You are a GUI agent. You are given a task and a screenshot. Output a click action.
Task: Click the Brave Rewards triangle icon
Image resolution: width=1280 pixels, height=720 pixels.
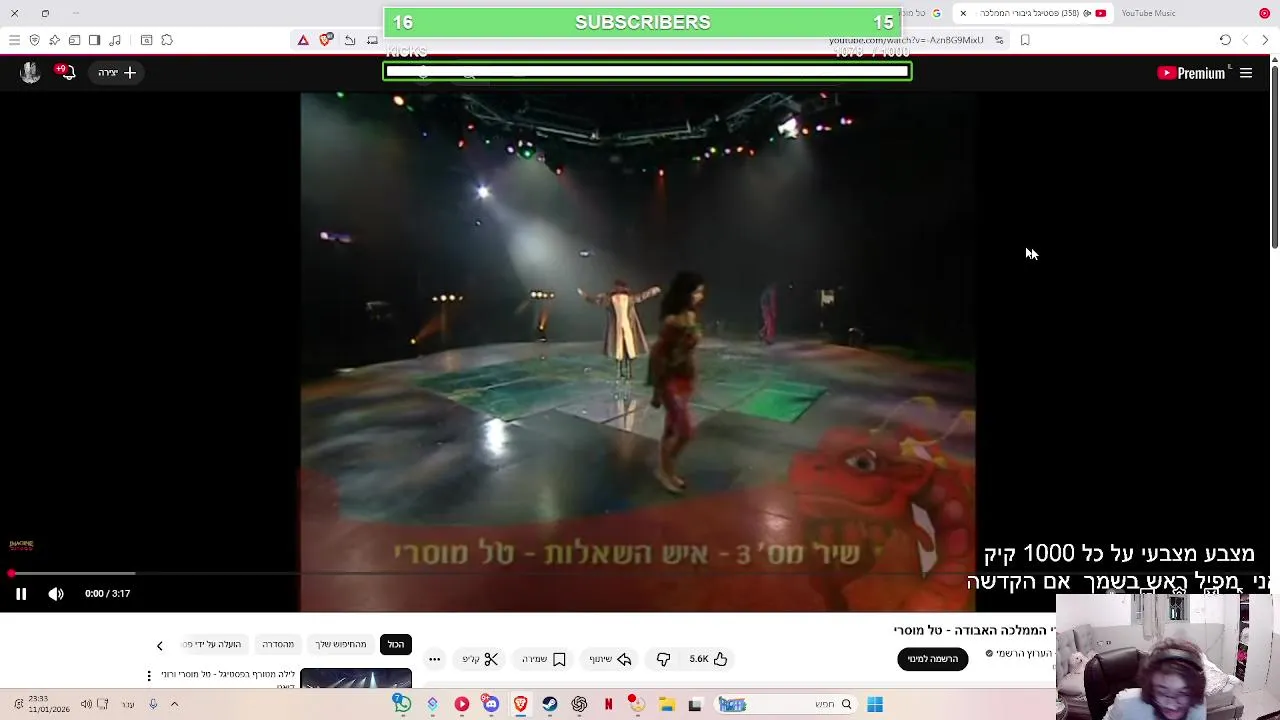tap(303, 40)
